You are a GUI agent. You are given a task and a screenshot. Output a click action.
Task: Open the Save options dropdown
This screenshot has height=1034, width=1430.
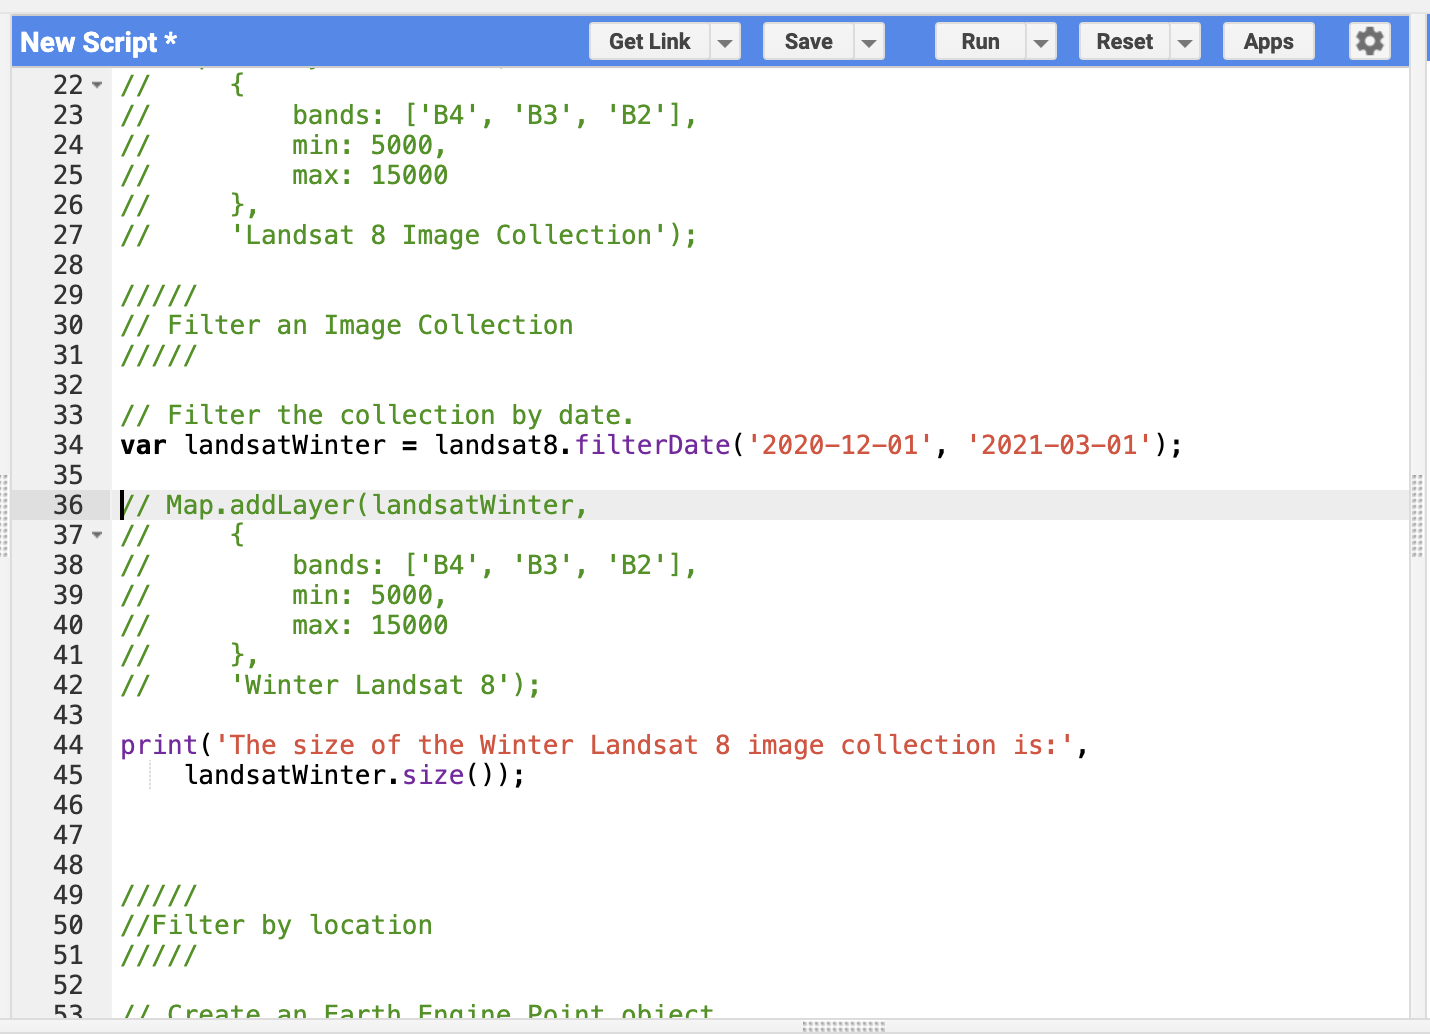tap(869, 41)
